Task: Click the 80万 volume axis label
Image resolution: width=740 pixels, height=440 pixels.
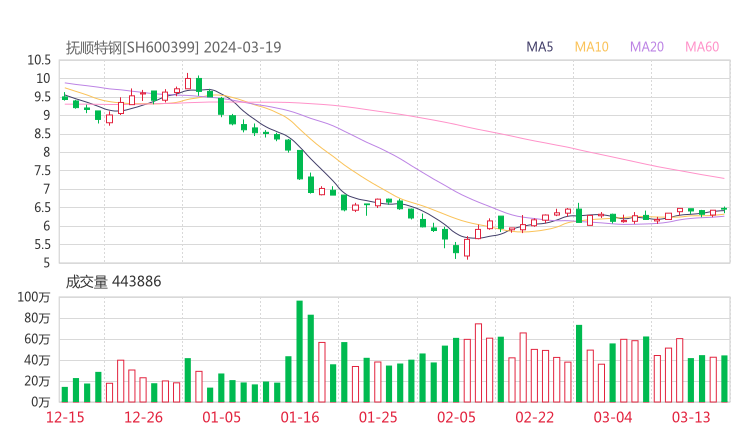Action: 36,318
